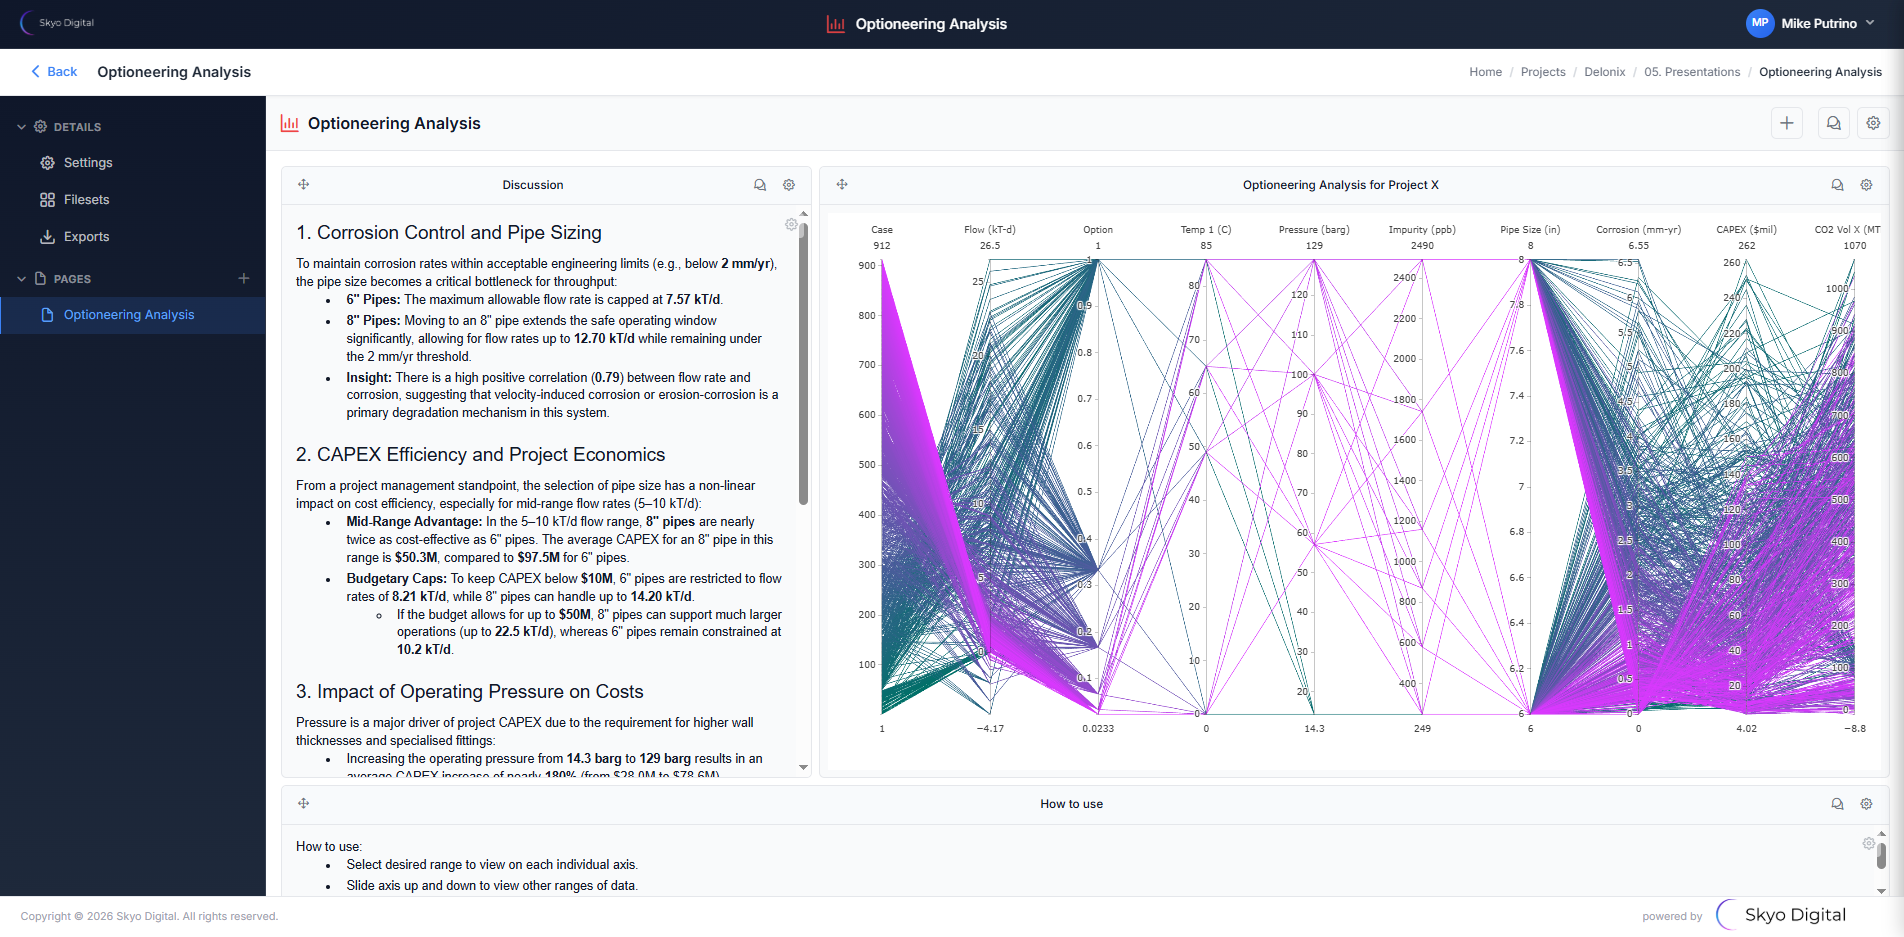Open comments on the Optioneering Analysis chart panel

[1837, 184]
